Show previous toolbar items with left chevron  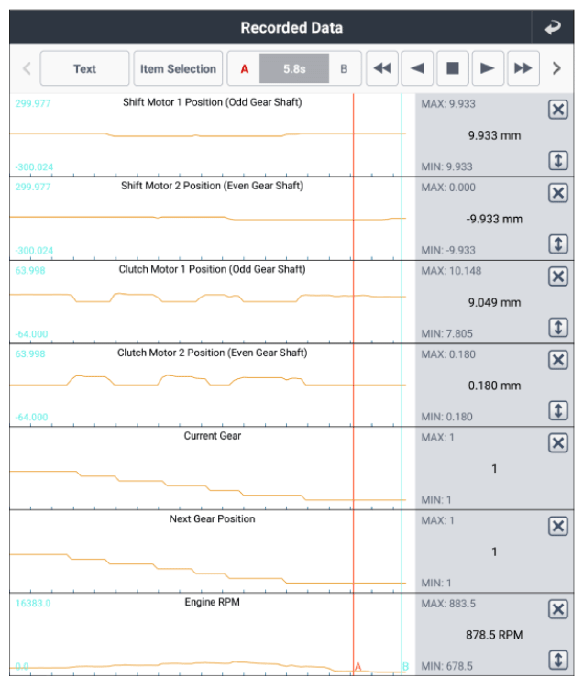[27, 69]
